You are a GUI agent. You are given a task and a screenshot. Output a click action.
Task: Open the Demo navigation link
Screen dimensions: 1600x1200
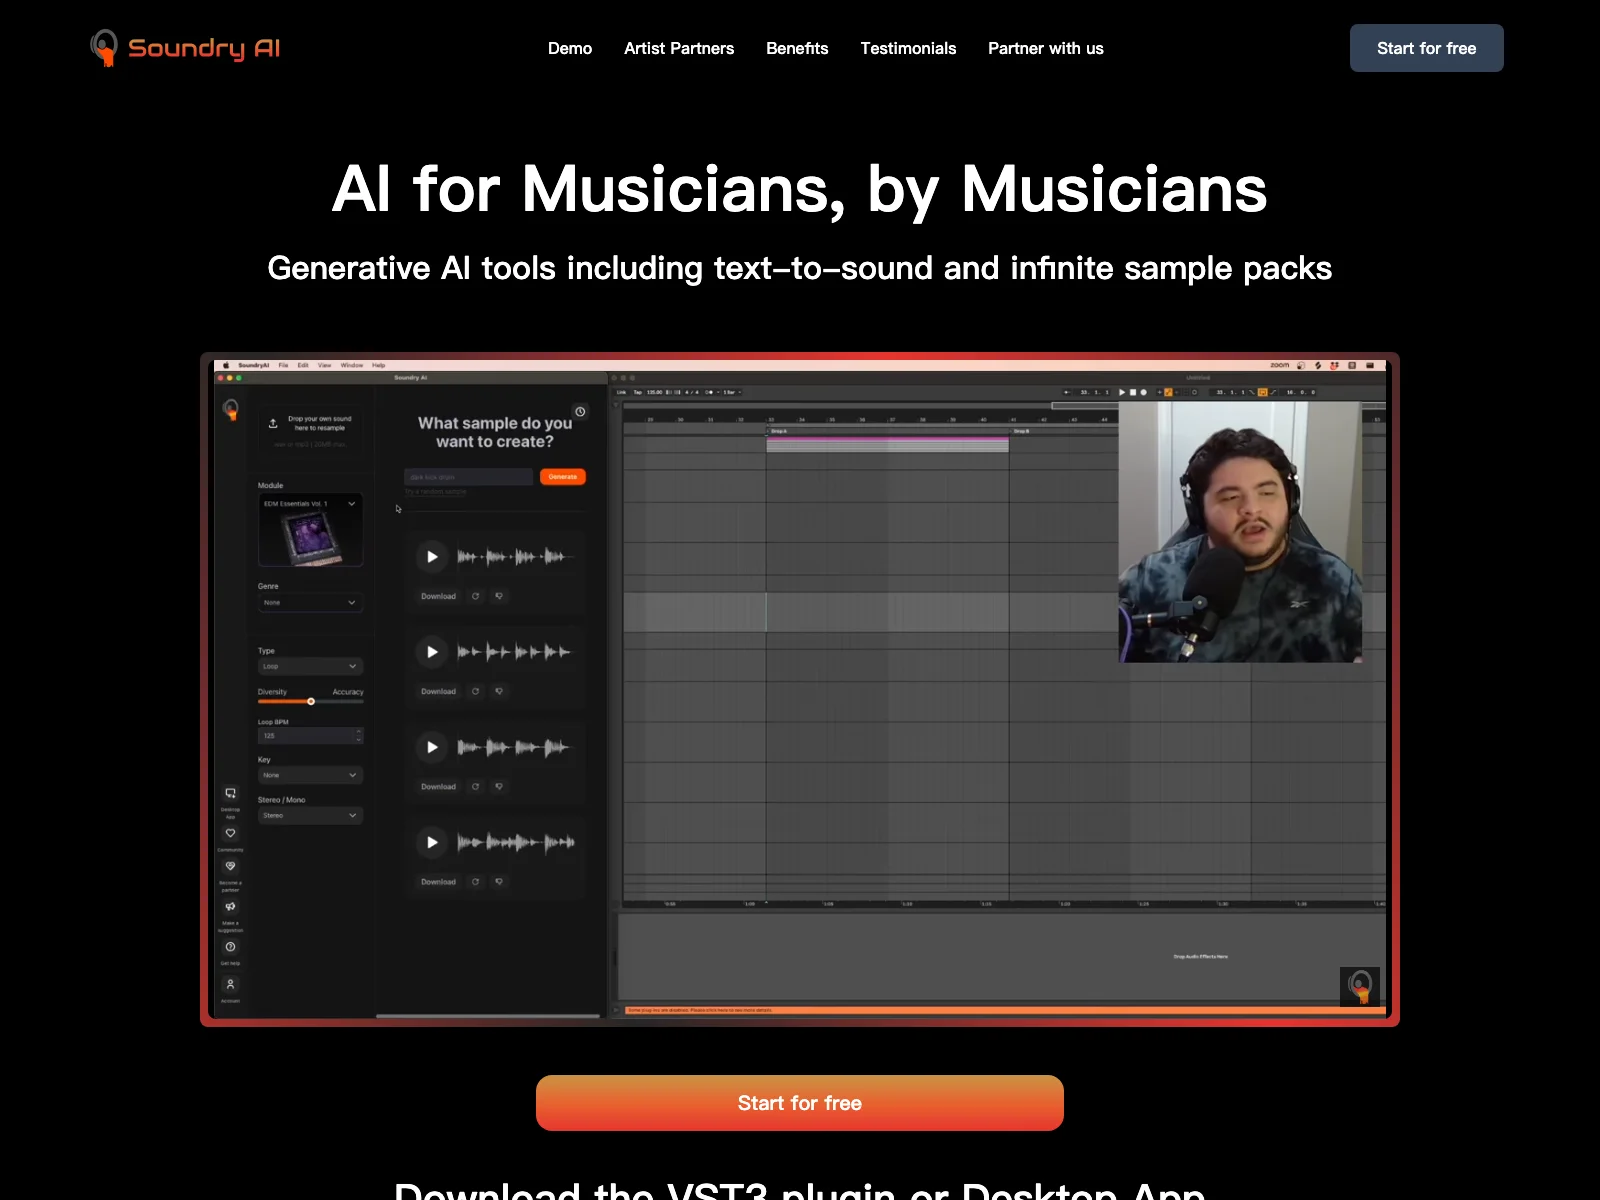click(x=570, y=48)
